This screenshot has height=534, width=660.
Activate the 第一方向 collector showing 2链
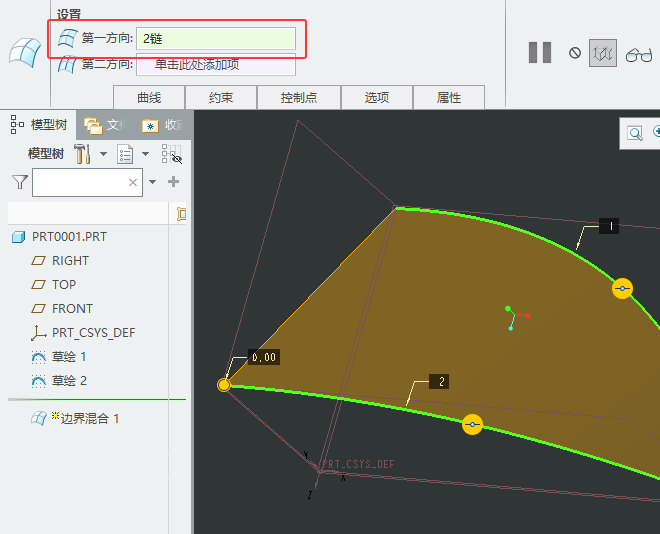(216, 39)
